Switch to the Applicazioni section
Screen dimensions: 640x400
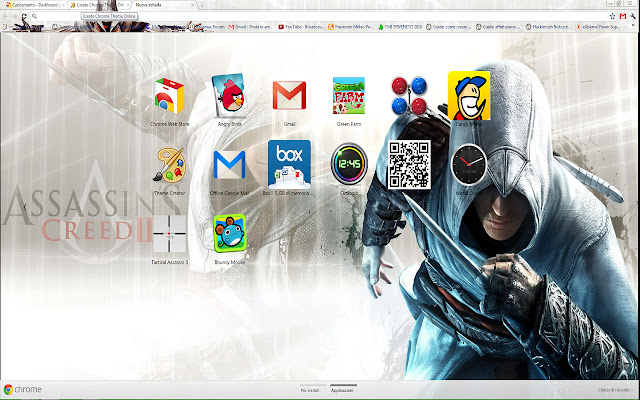342,390
